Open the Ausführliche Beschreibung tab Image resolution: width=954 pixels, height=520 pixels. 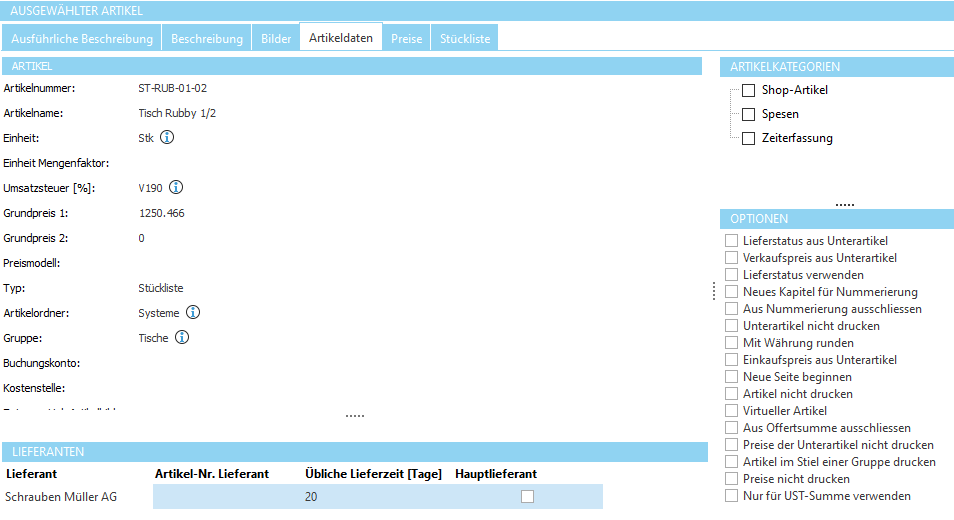coord(82,39)
